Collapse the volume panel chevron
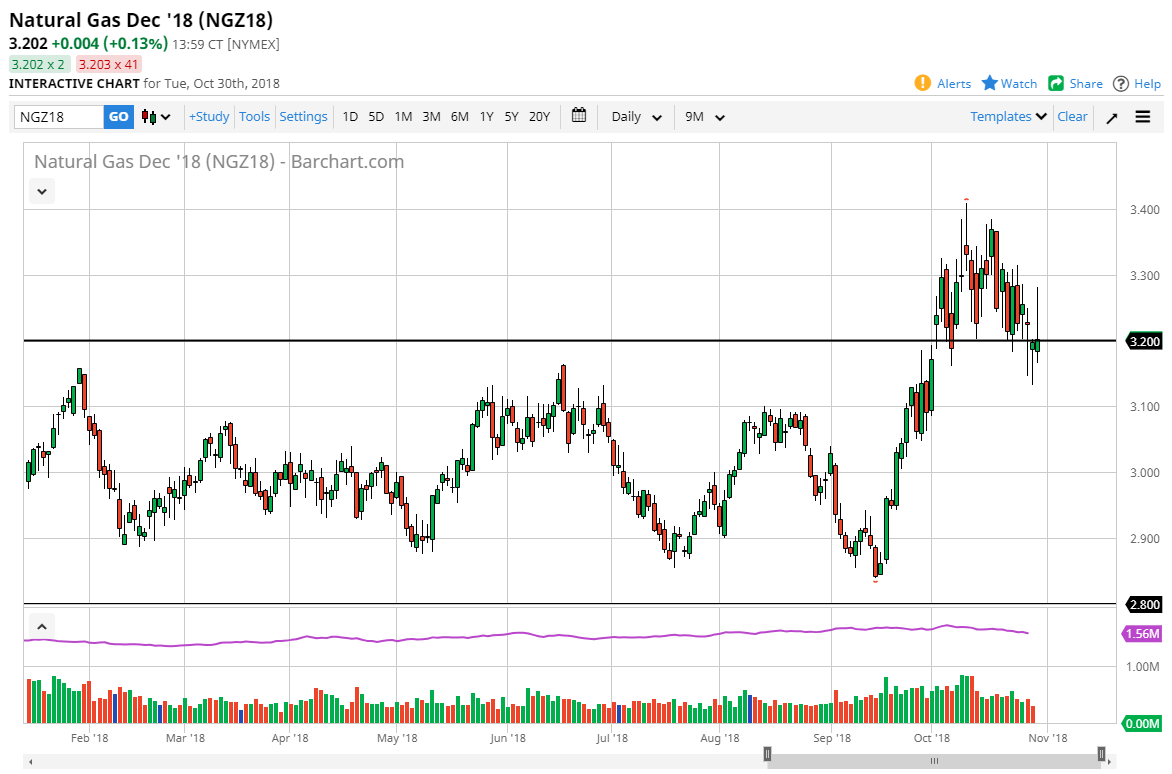1172x774 pixels. [42, 627]
